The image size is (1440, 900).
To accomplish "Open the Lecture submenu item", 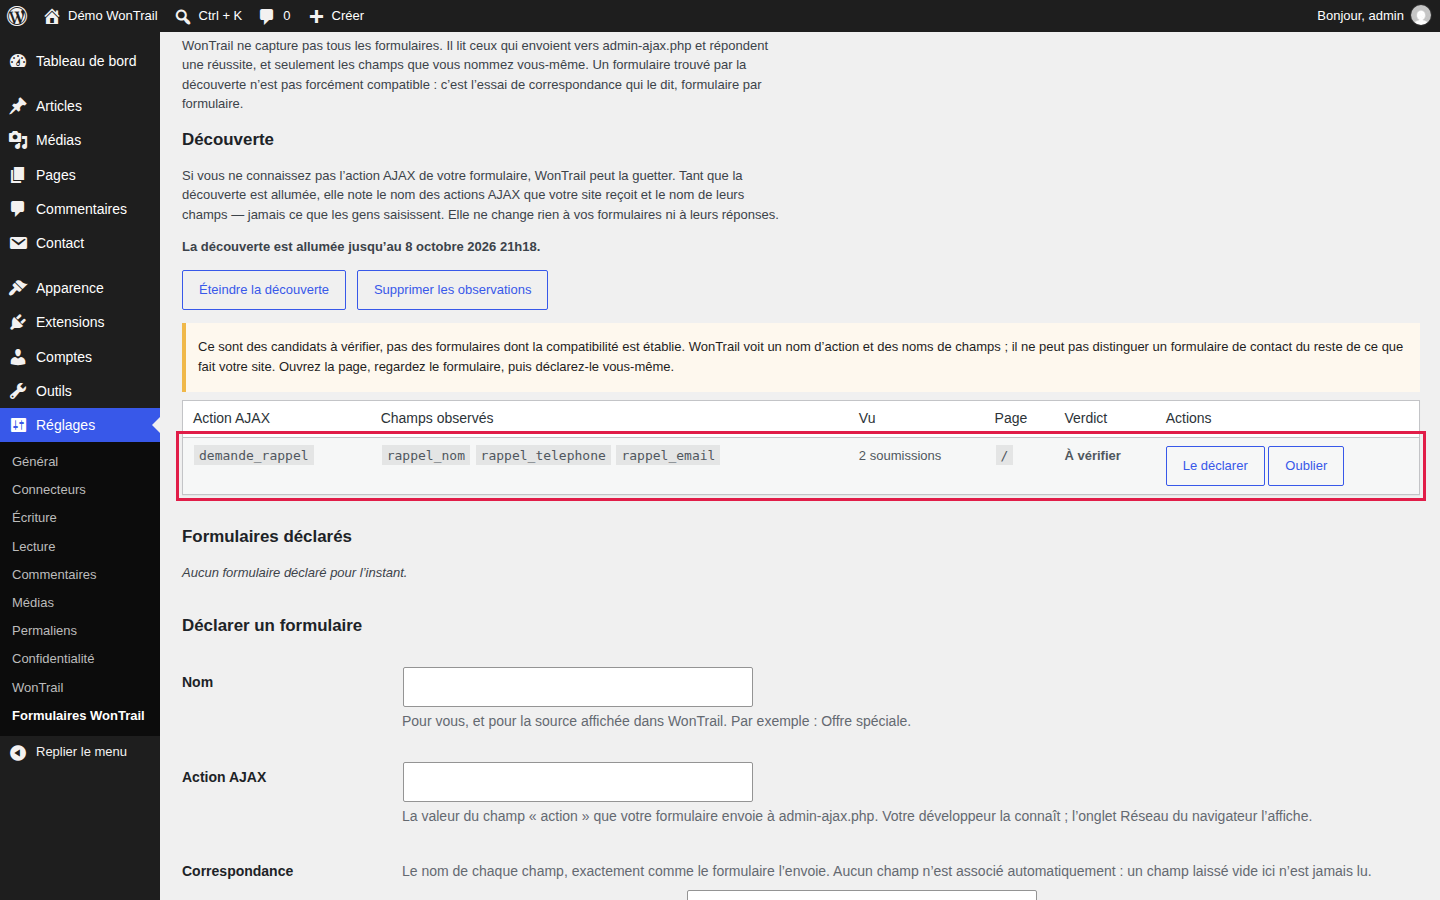I will tap(34, 547).
